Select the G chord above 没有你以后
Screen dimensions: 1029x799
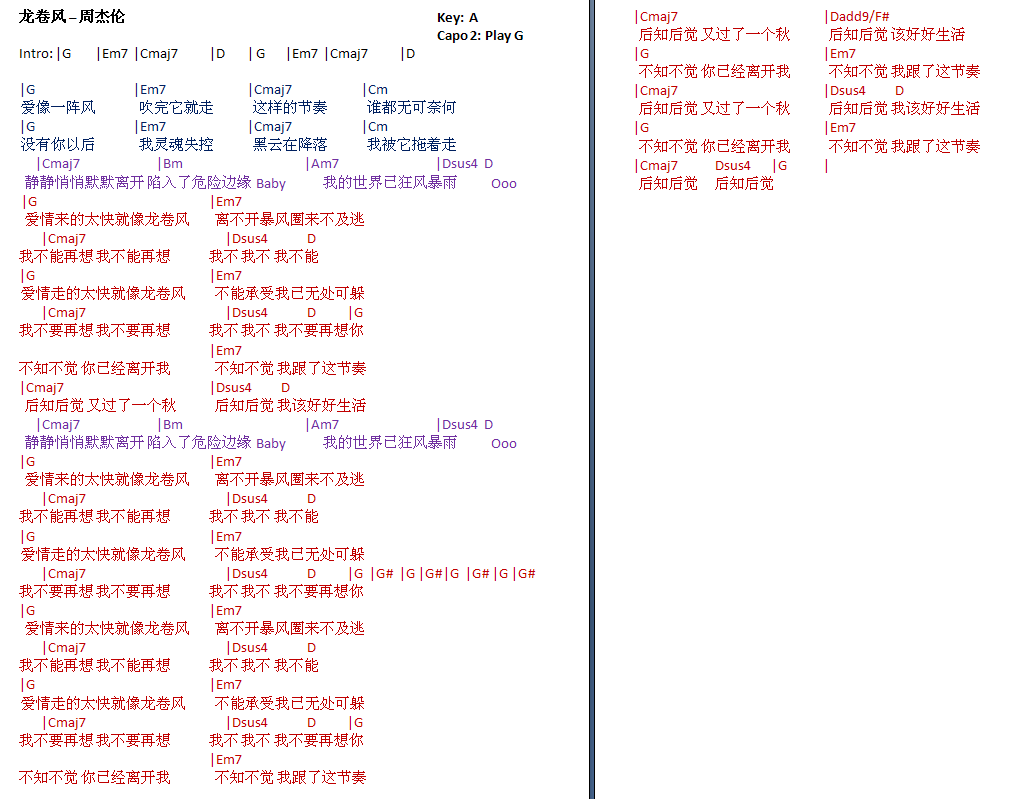coord(30,127)
